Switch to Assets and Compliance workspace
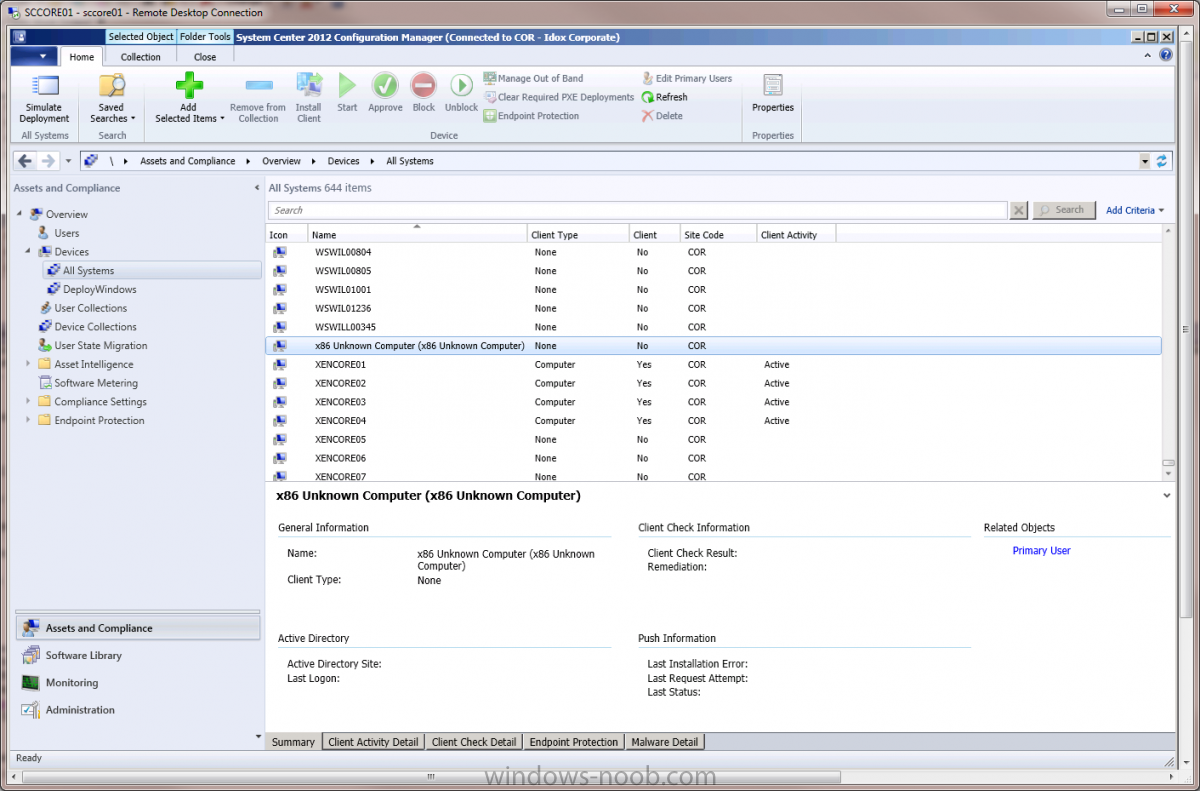This screenshot has width=1200, height=791. point(138,628)
